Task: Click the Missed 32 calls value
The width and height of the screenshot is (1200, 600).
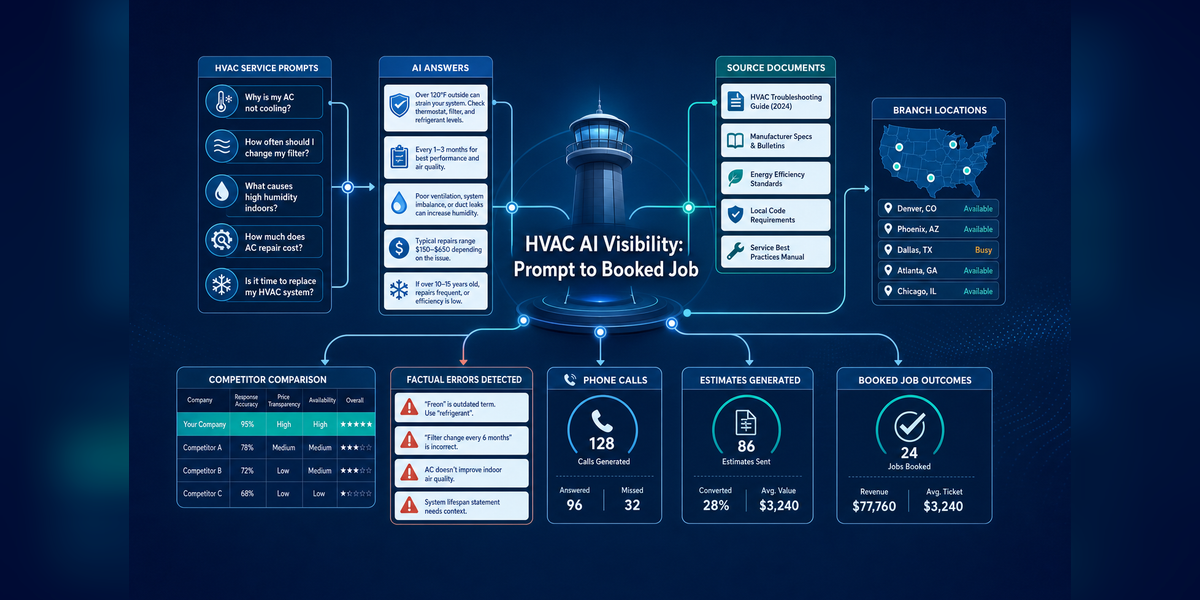Action: [x=632, y=504]
